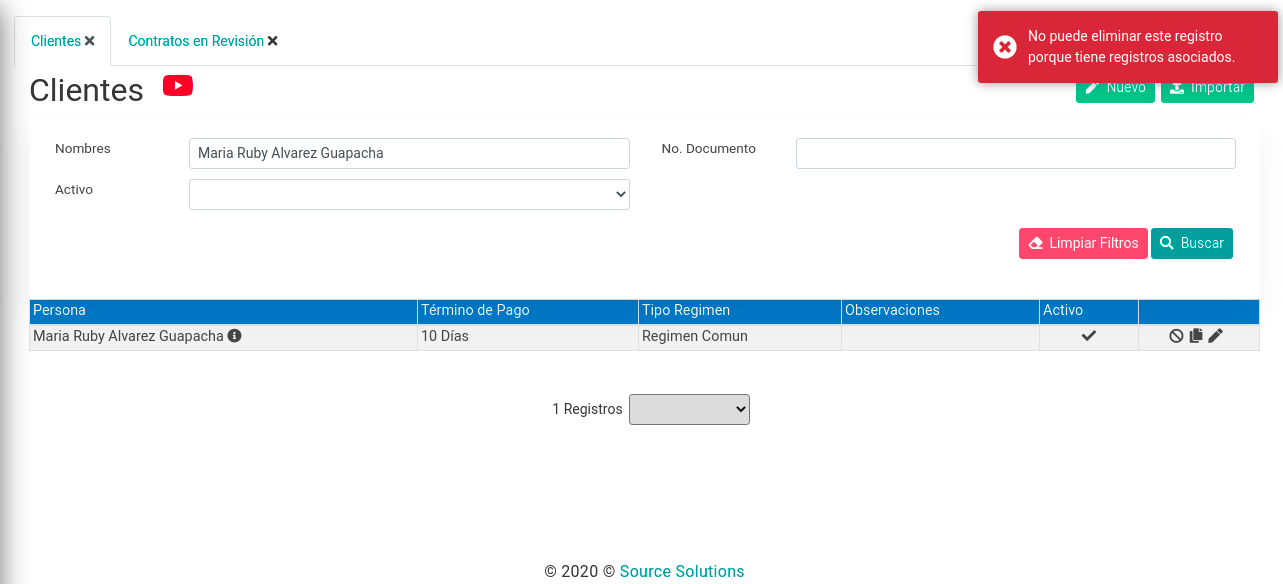Open the YouTube help video icon
The image size is (1283, 584).
click(178, 86)
